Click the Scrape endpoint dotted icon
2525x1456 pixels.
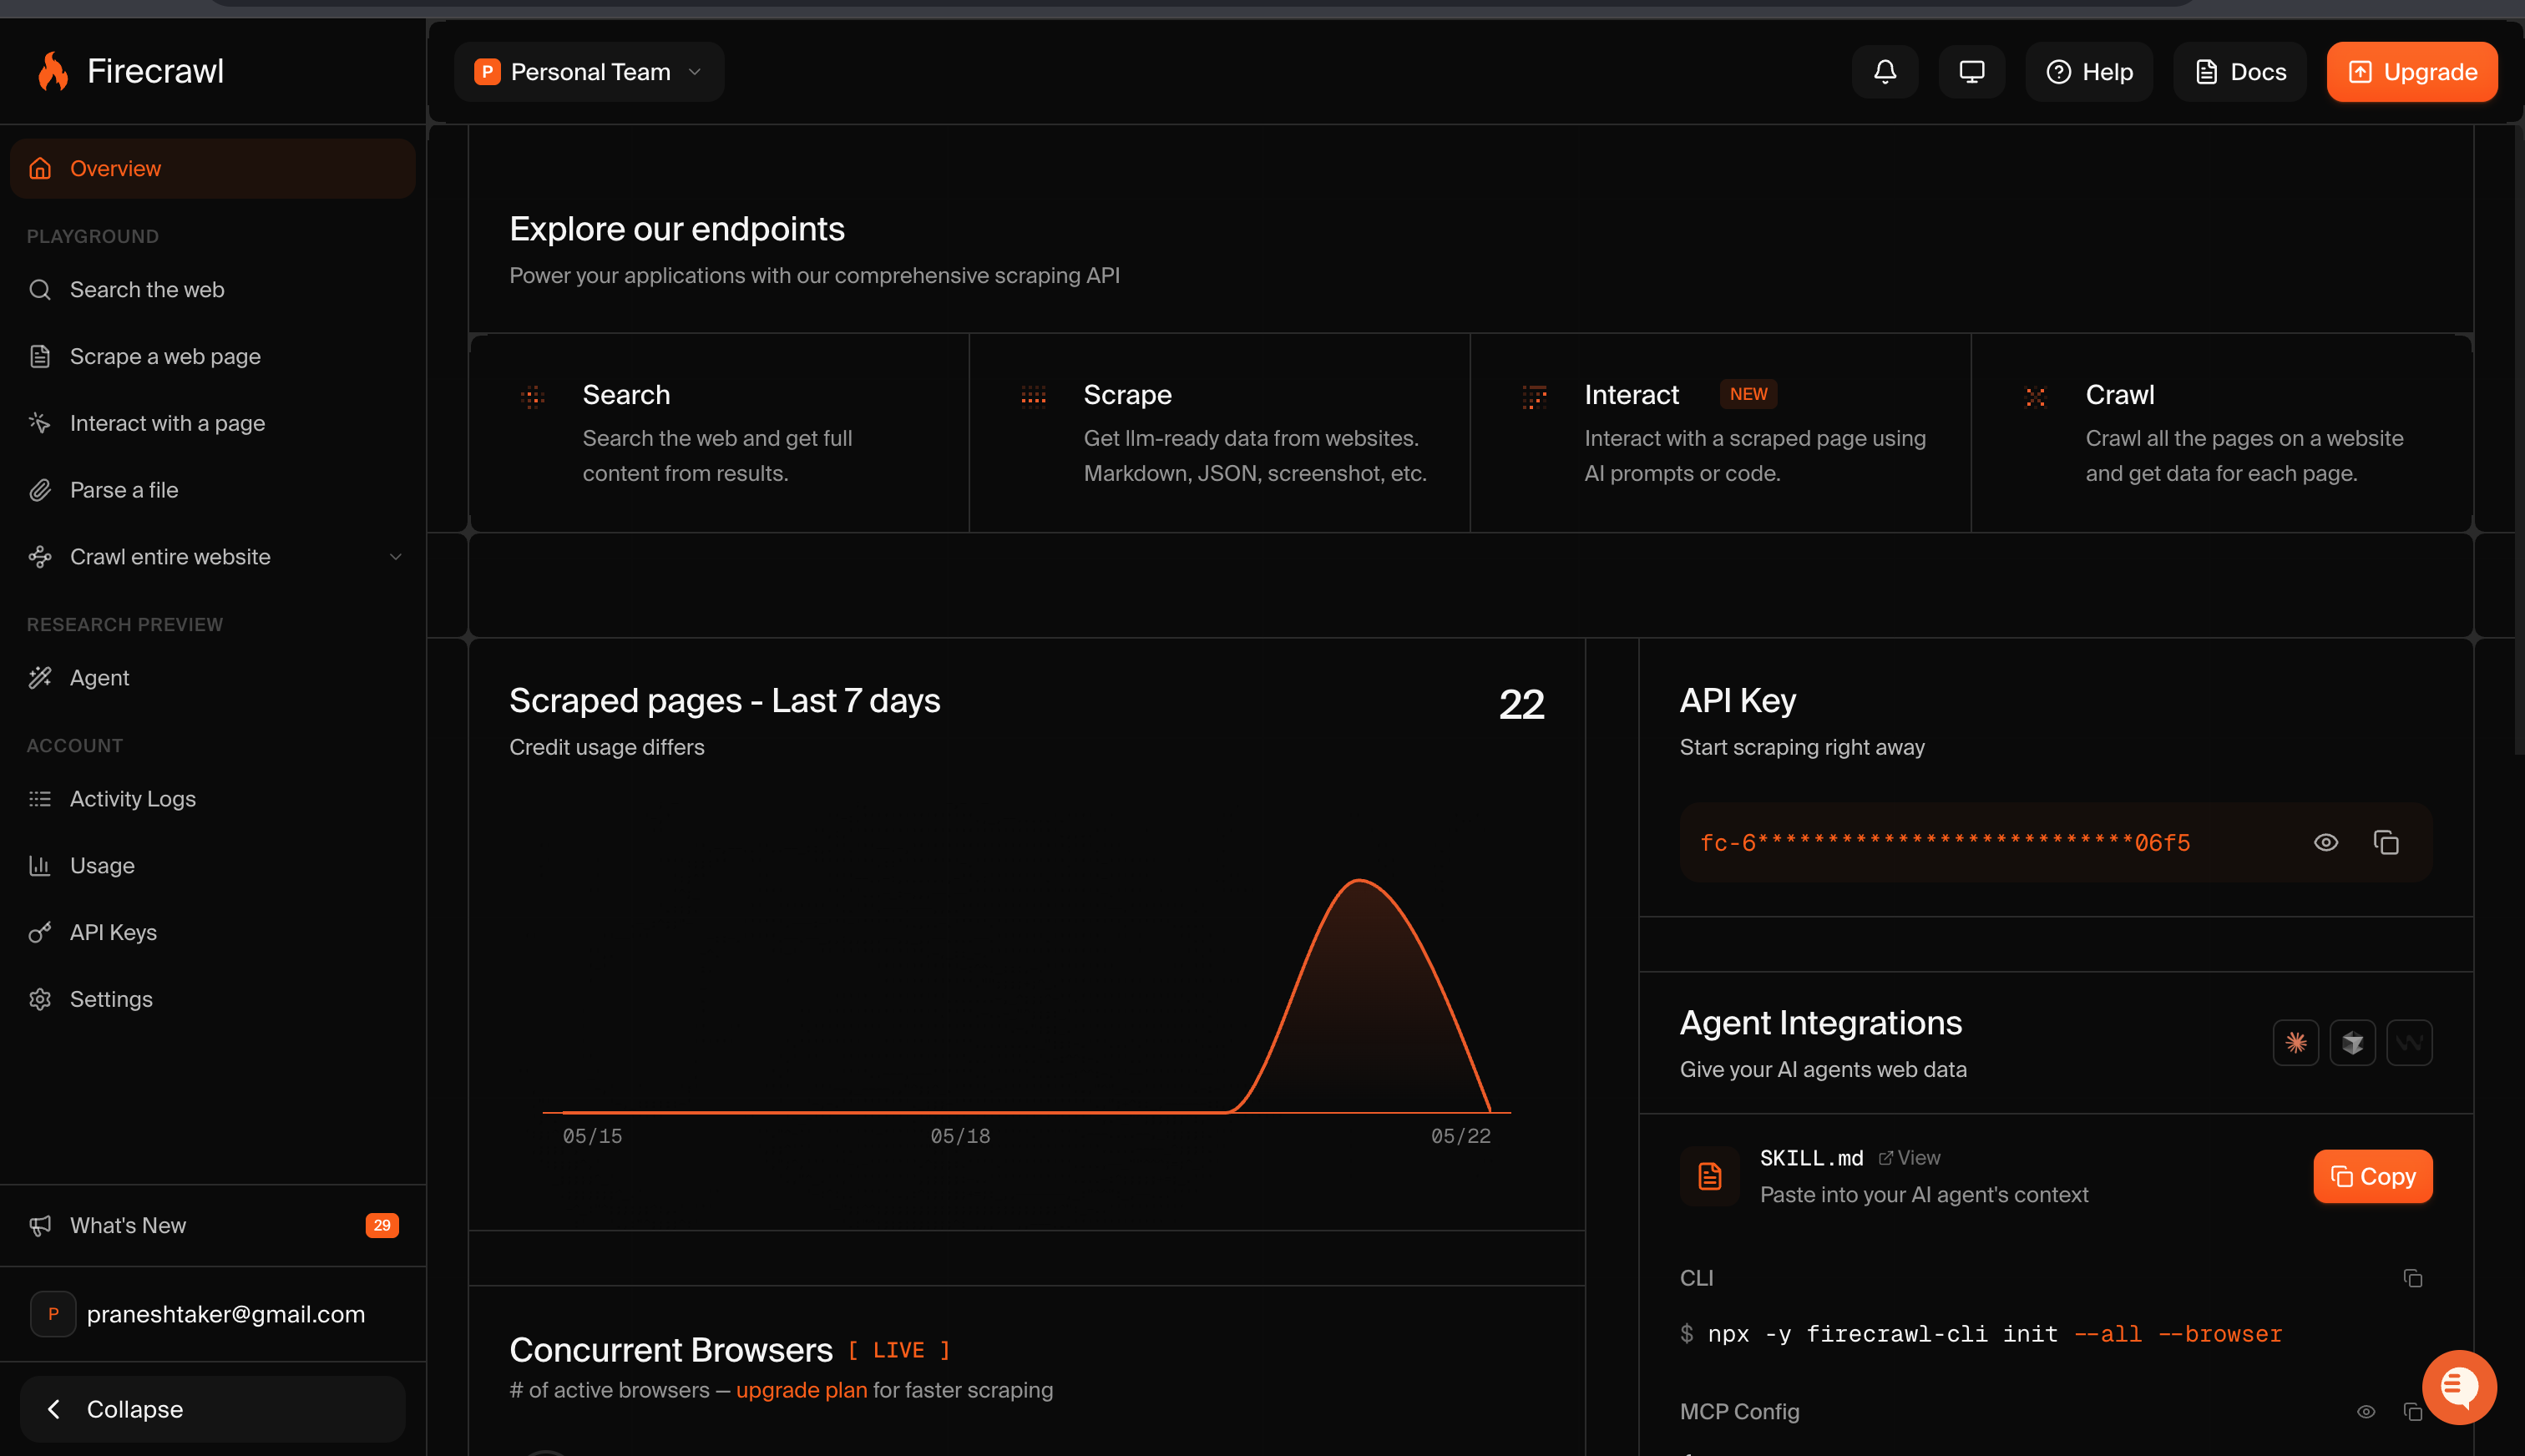click(1034, 397)
